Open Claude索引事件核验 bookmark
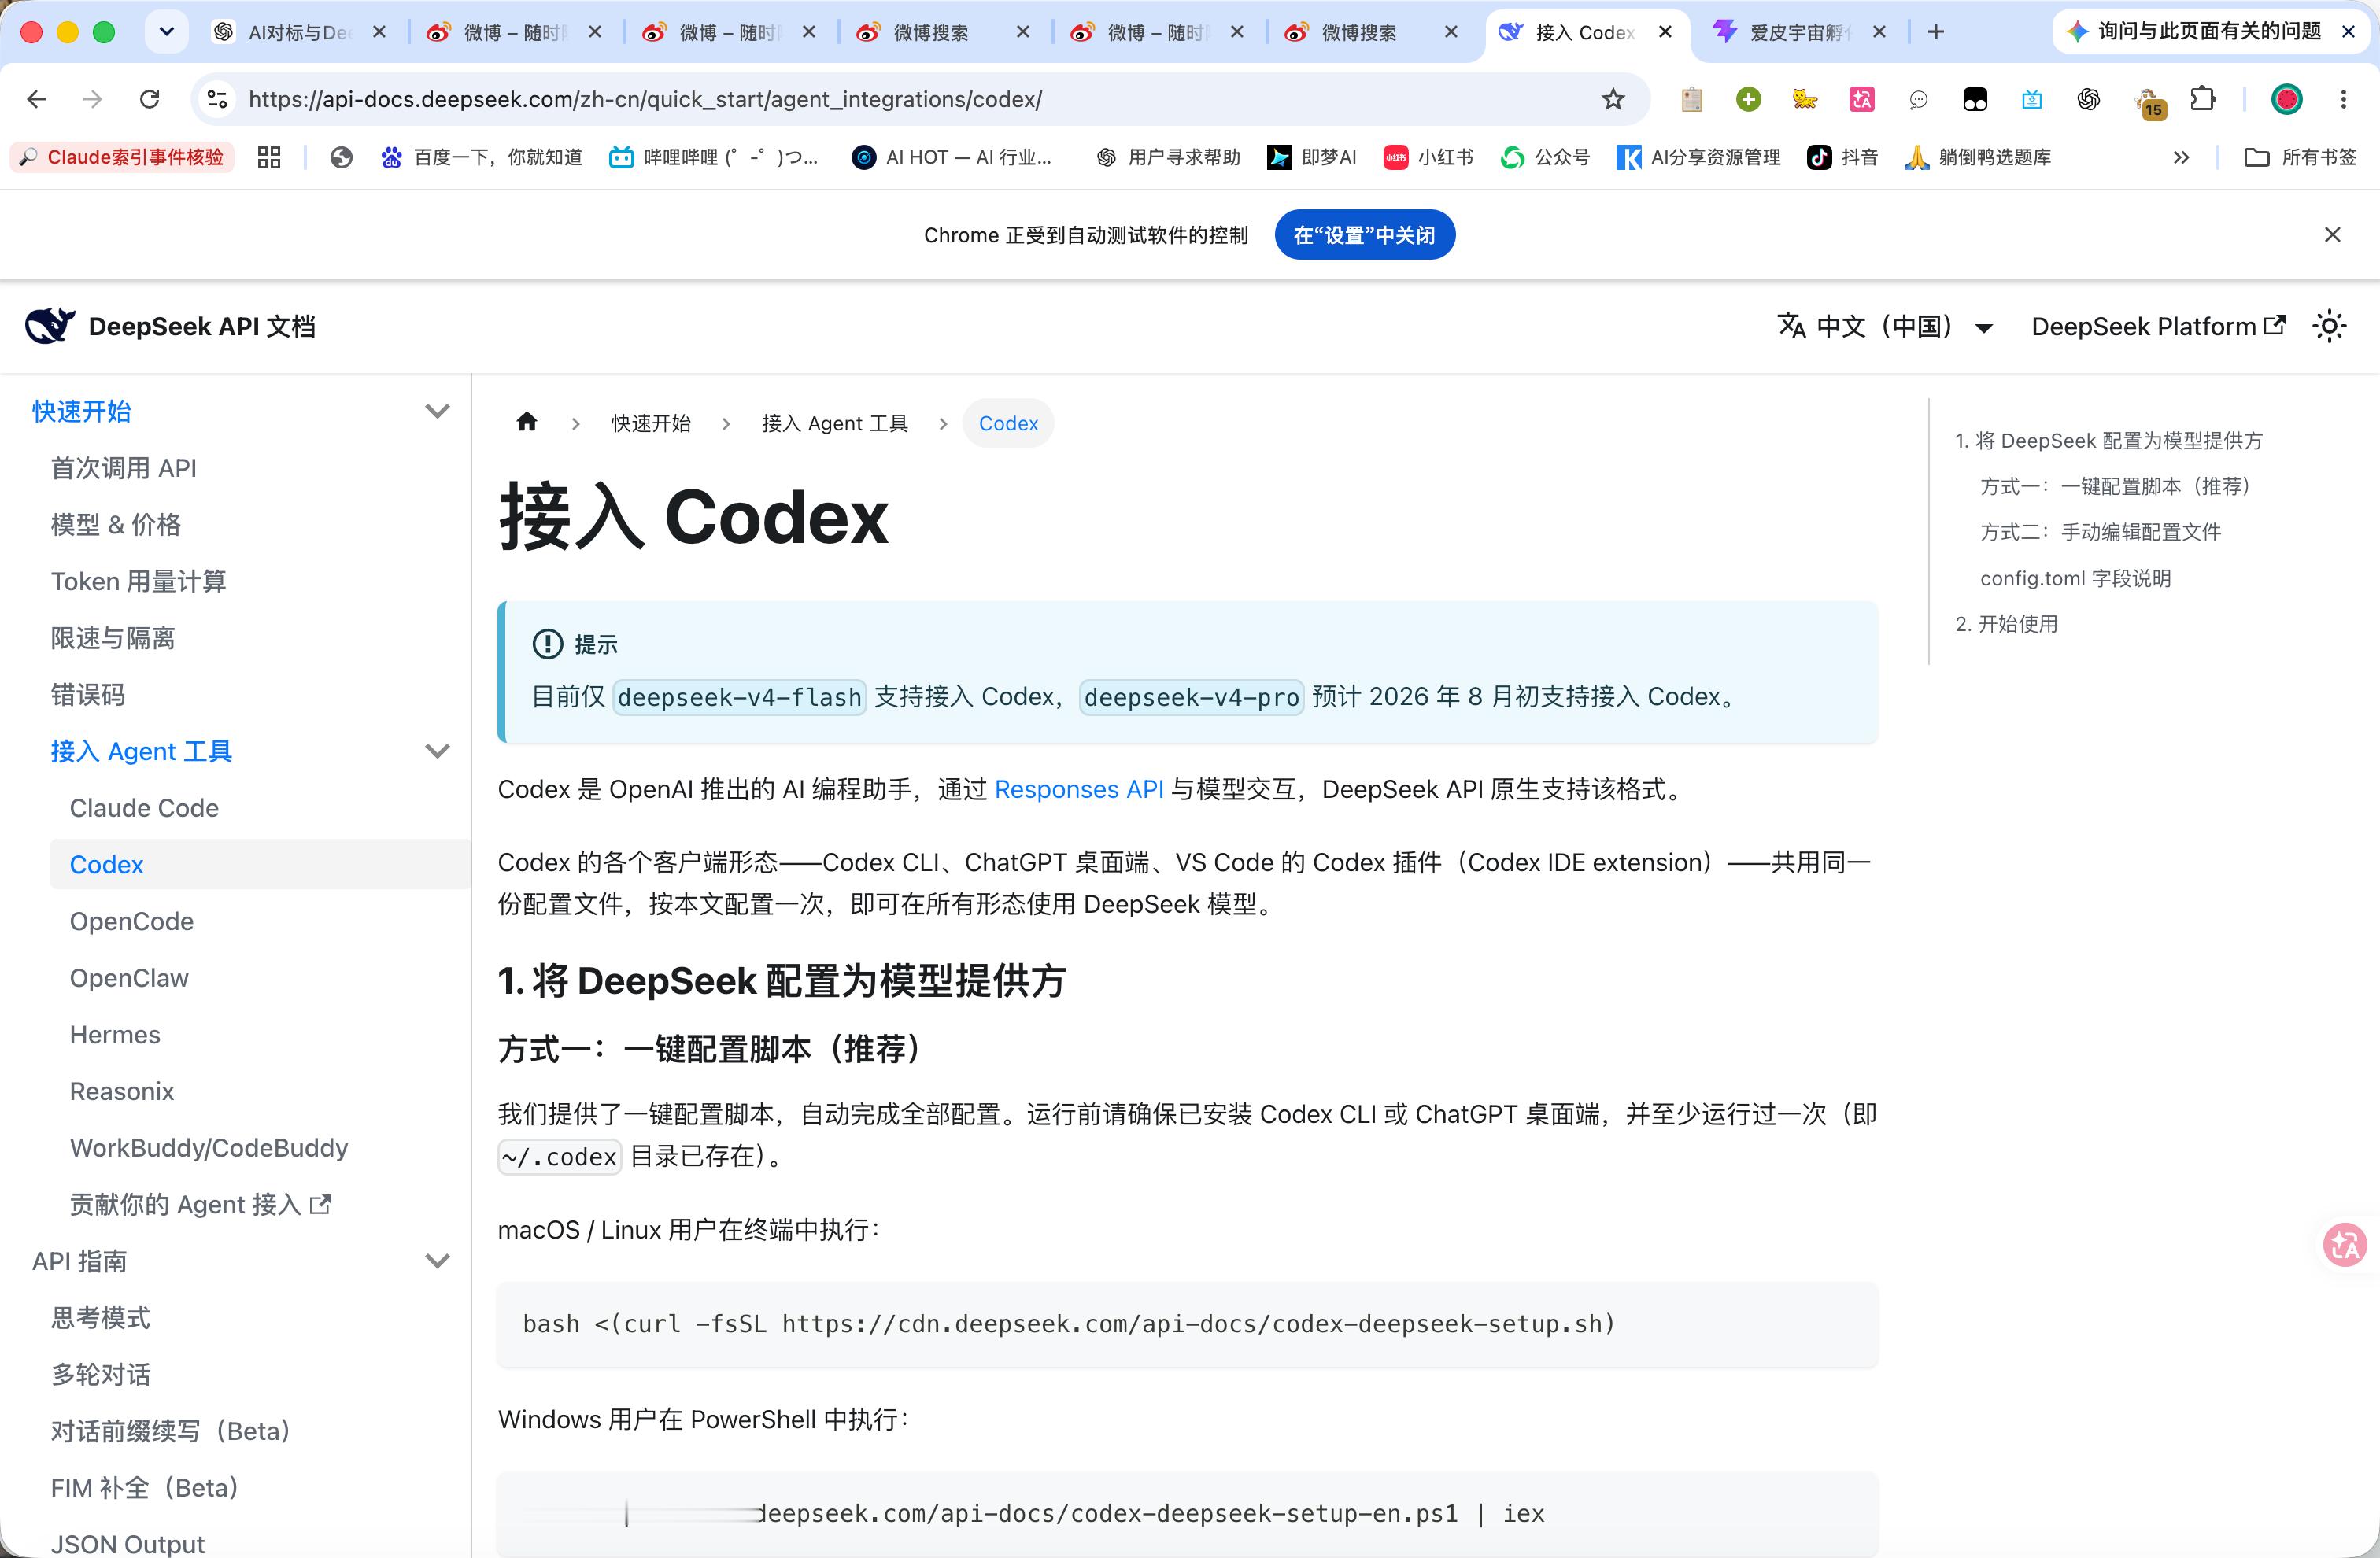This screenshot has width=2380, height=1558. [x=122, y=157]
